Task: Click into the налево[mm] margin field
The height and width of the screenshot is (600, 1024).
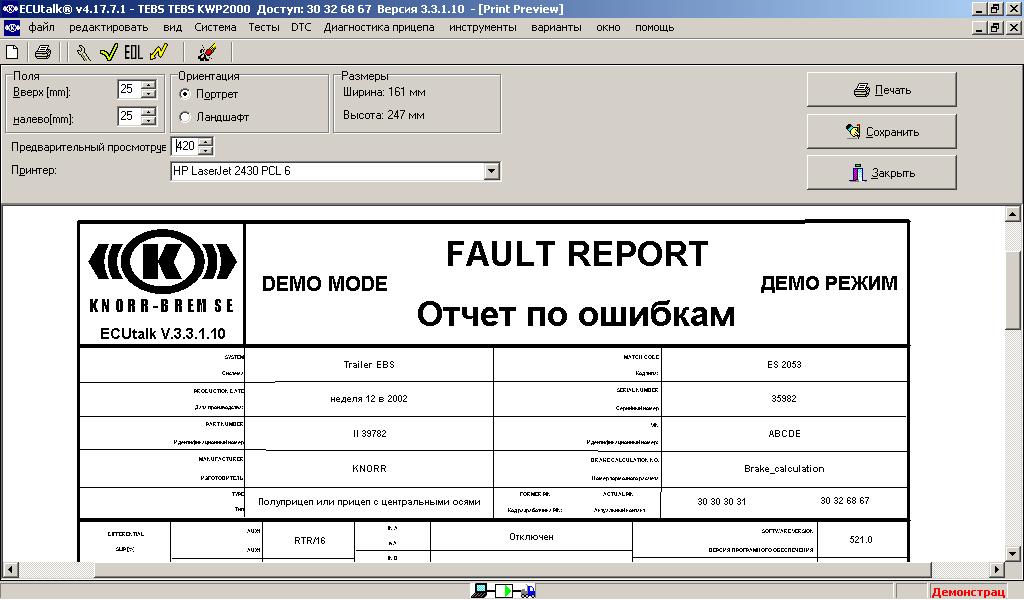Action: [129, 116]
